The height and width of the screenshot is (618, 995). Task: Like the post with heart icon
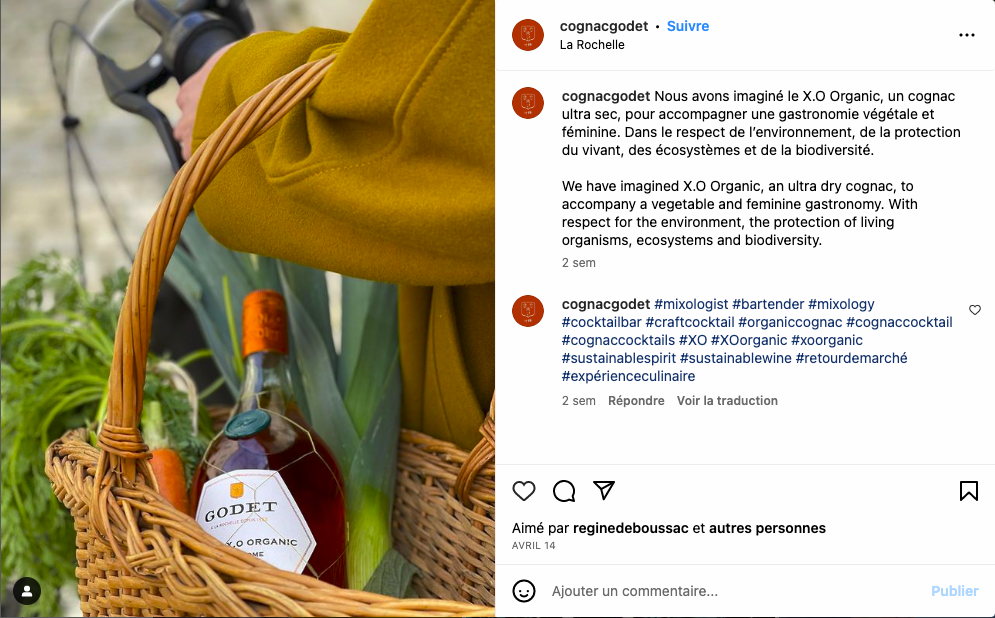pos(524,491)
